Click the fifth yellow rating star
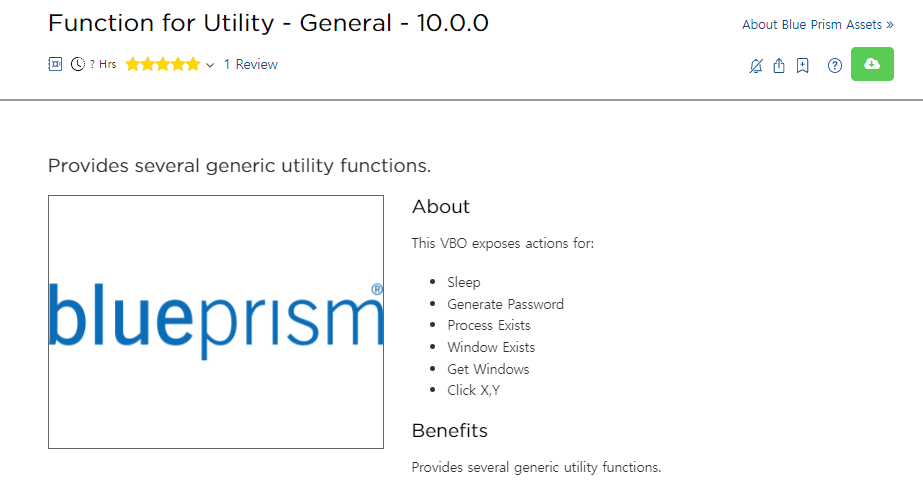Image resolution: width=923 pixels, height=490 pixels. click(x=193, y=64)
